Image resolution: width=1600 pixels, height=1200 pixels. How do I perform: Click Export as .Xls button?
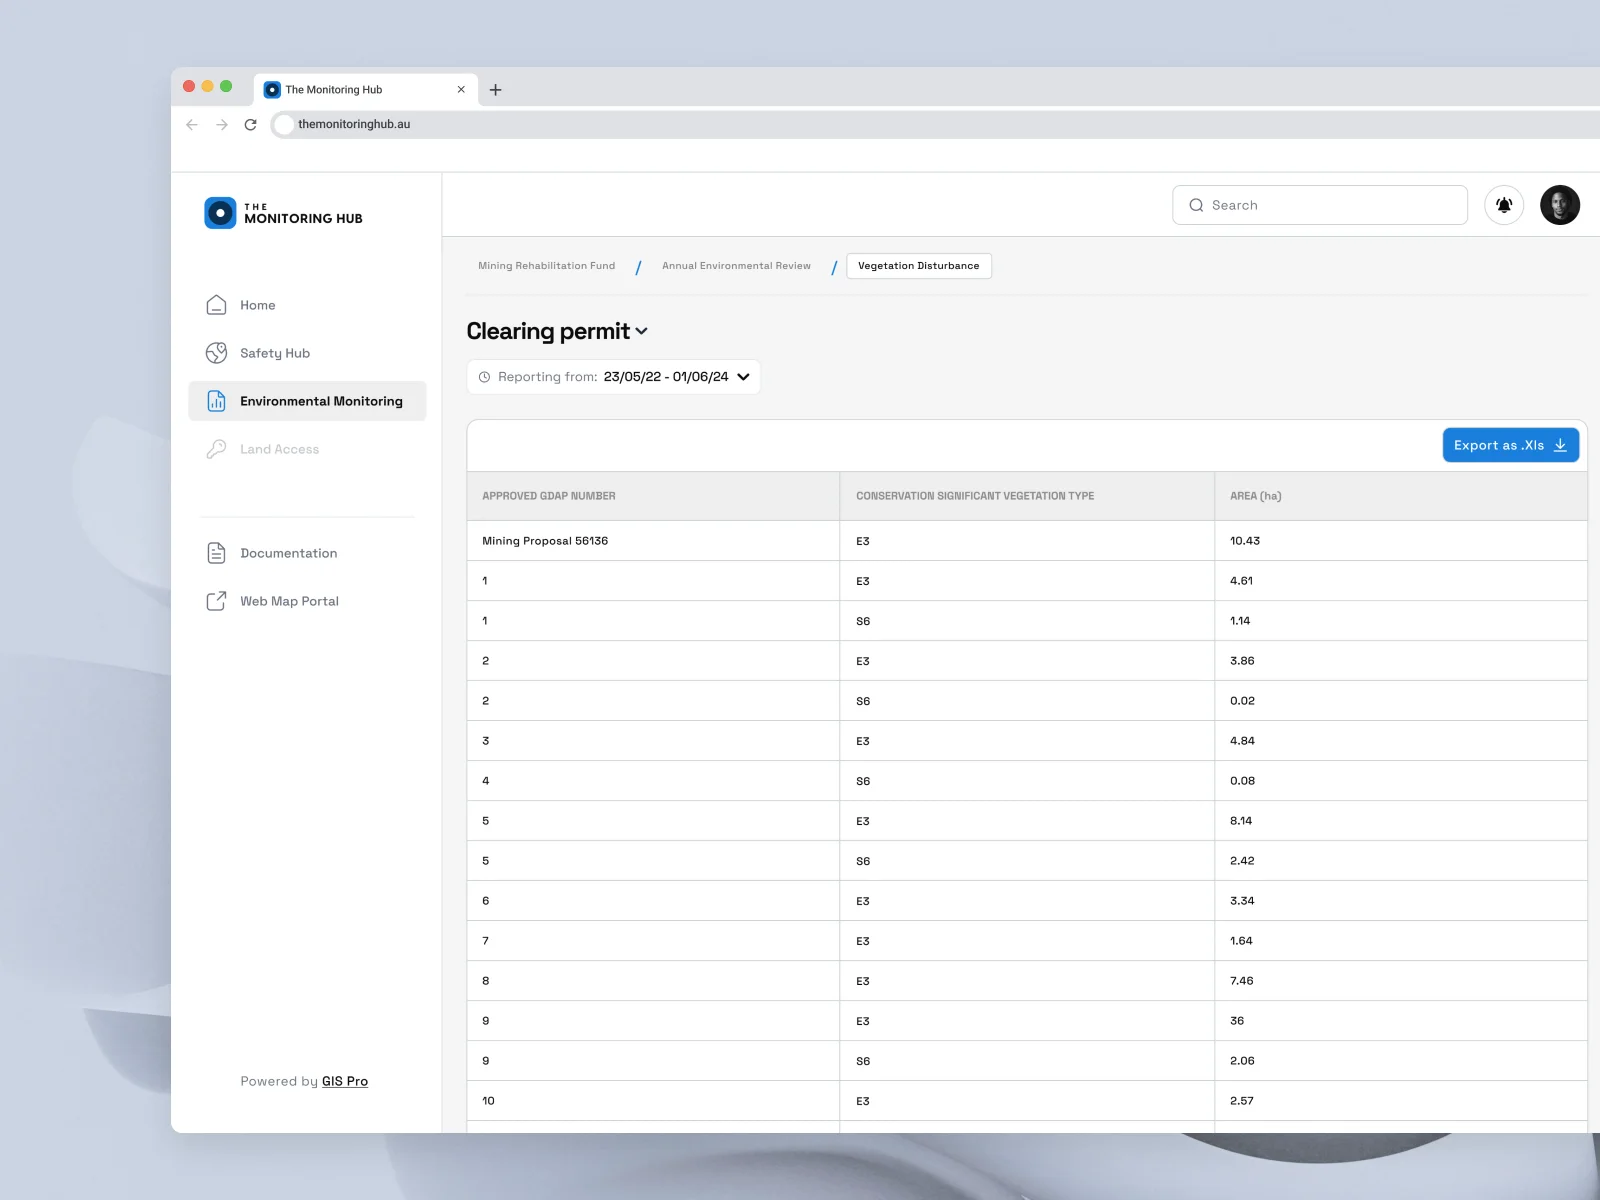[x=1511, y=445]
